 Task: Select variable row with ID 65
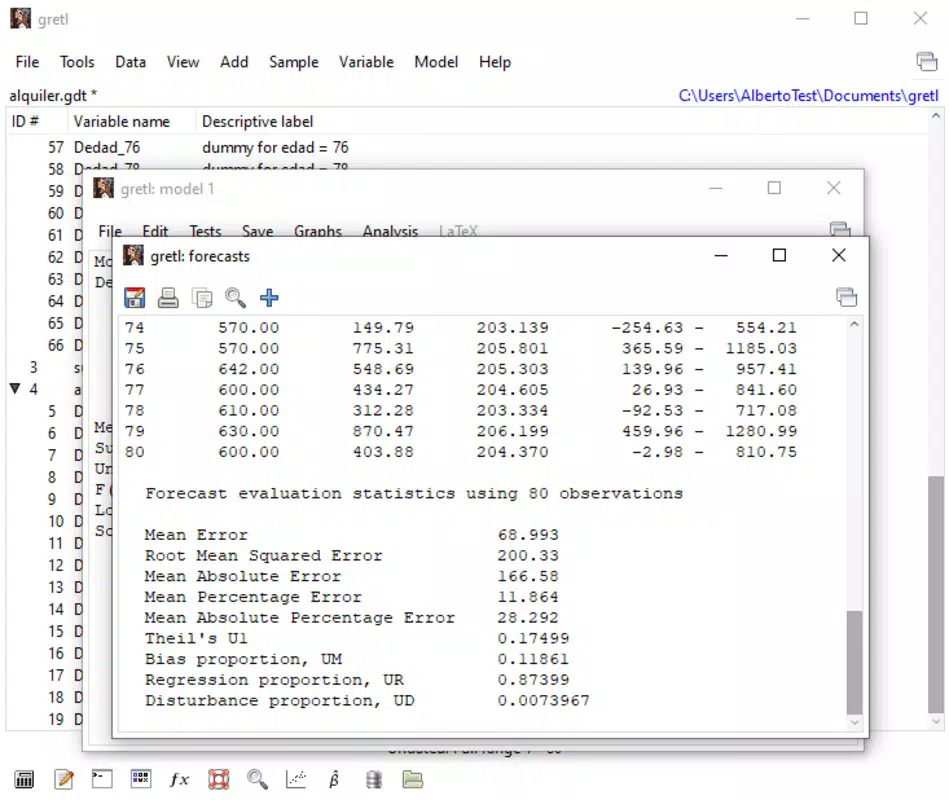click(45, 323)
